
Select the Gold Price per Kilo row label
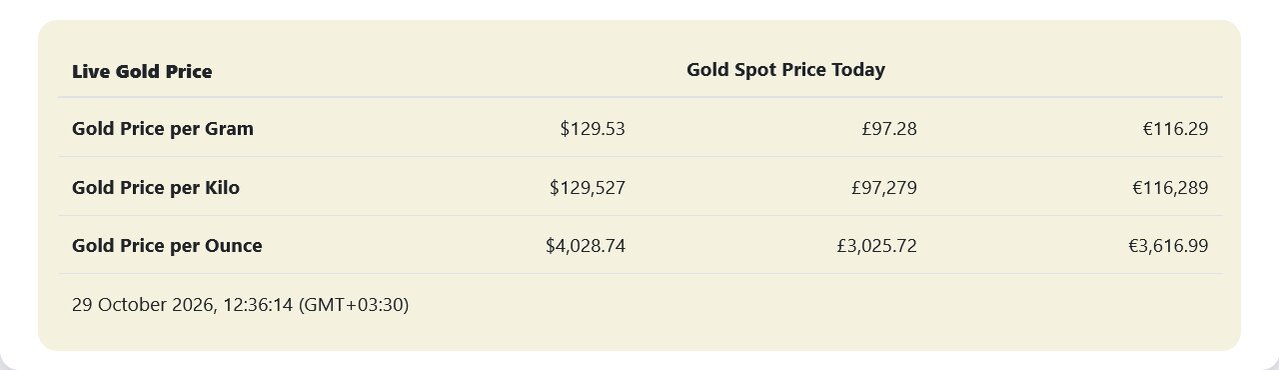[156, 187]
